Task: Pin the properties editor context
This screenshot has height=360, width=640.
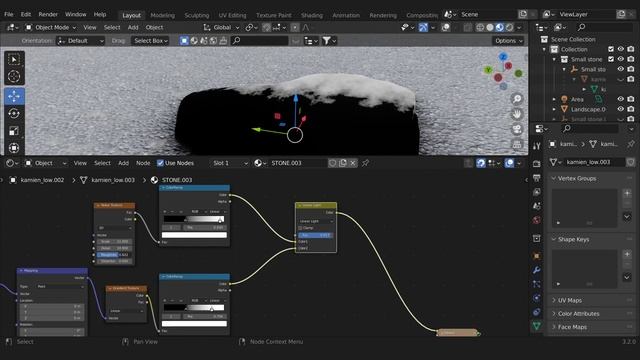Action: (x=631, y=144)
